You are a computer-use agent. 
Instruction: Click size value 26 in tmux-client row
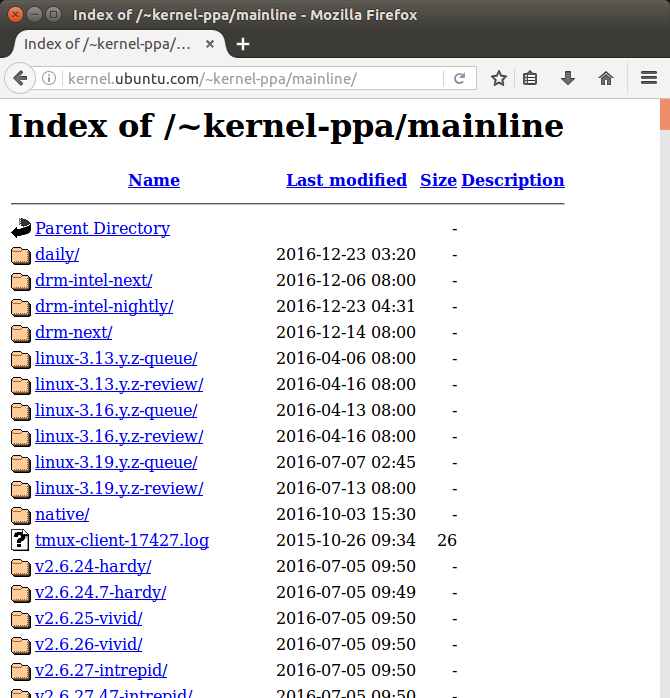point(447,540)
